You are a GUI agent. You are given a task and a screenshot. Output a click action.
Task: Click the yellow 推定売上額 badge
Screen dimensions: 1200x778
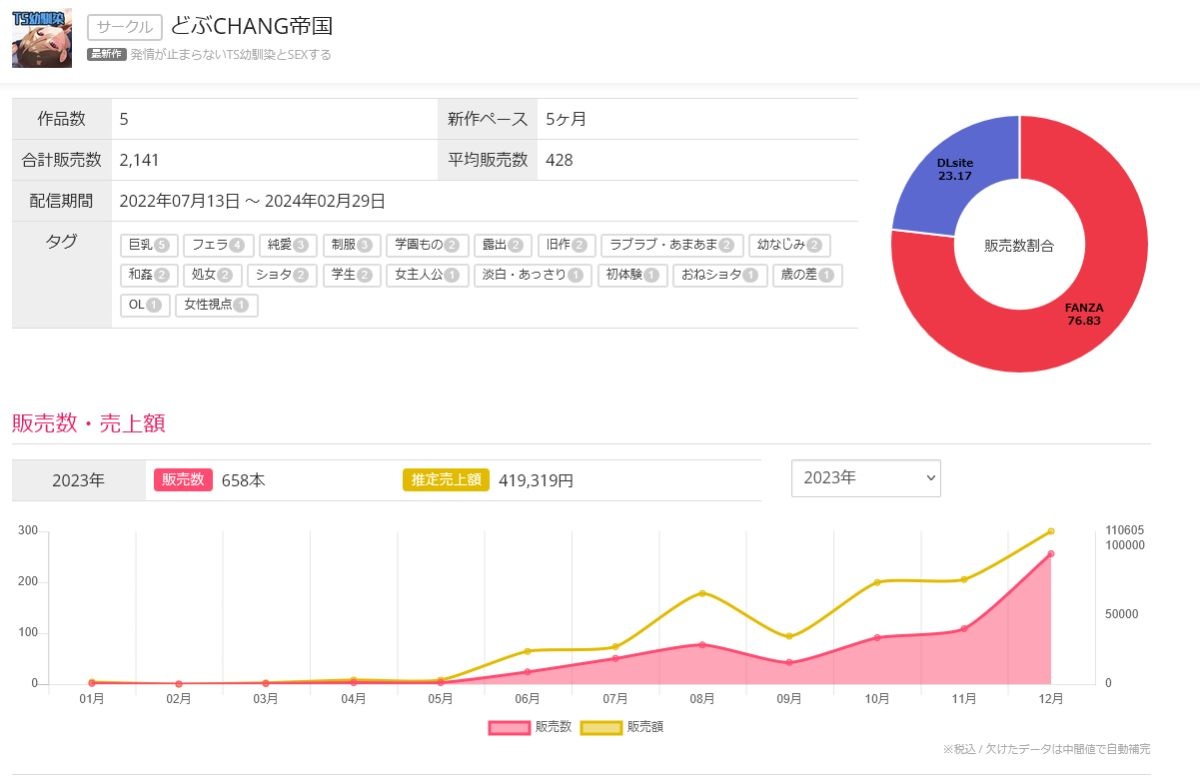point(446,480)
